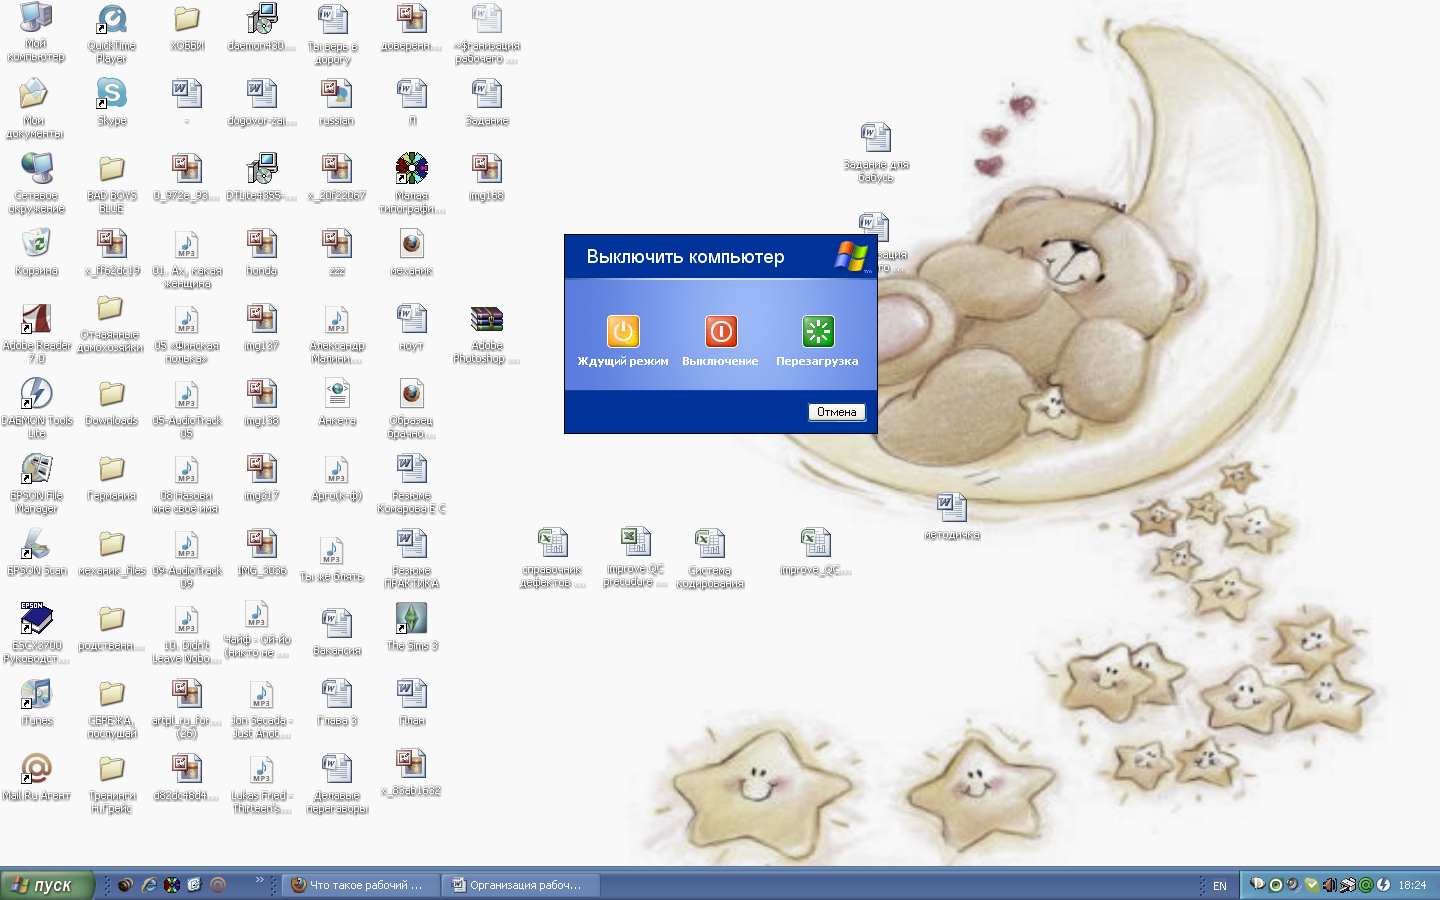1440x900 pixels.
Task: Launch Internet Explorer from the Quick Launch
Action: coord(149,885)
